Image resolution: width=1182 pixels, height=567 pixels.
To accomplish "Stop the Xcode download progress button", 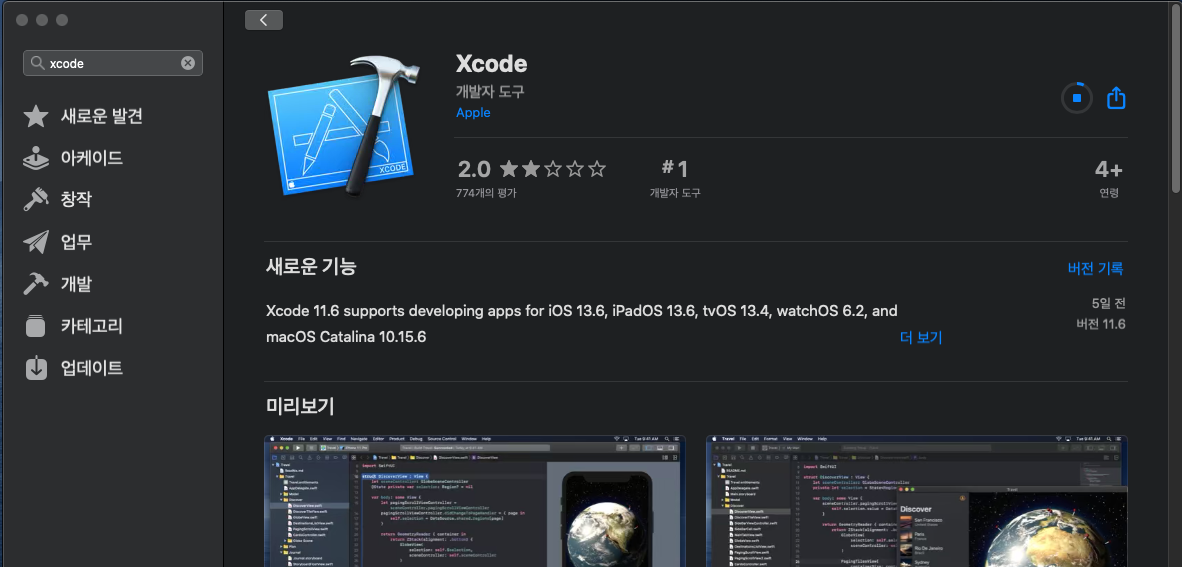I will [x=1076, y=98].
